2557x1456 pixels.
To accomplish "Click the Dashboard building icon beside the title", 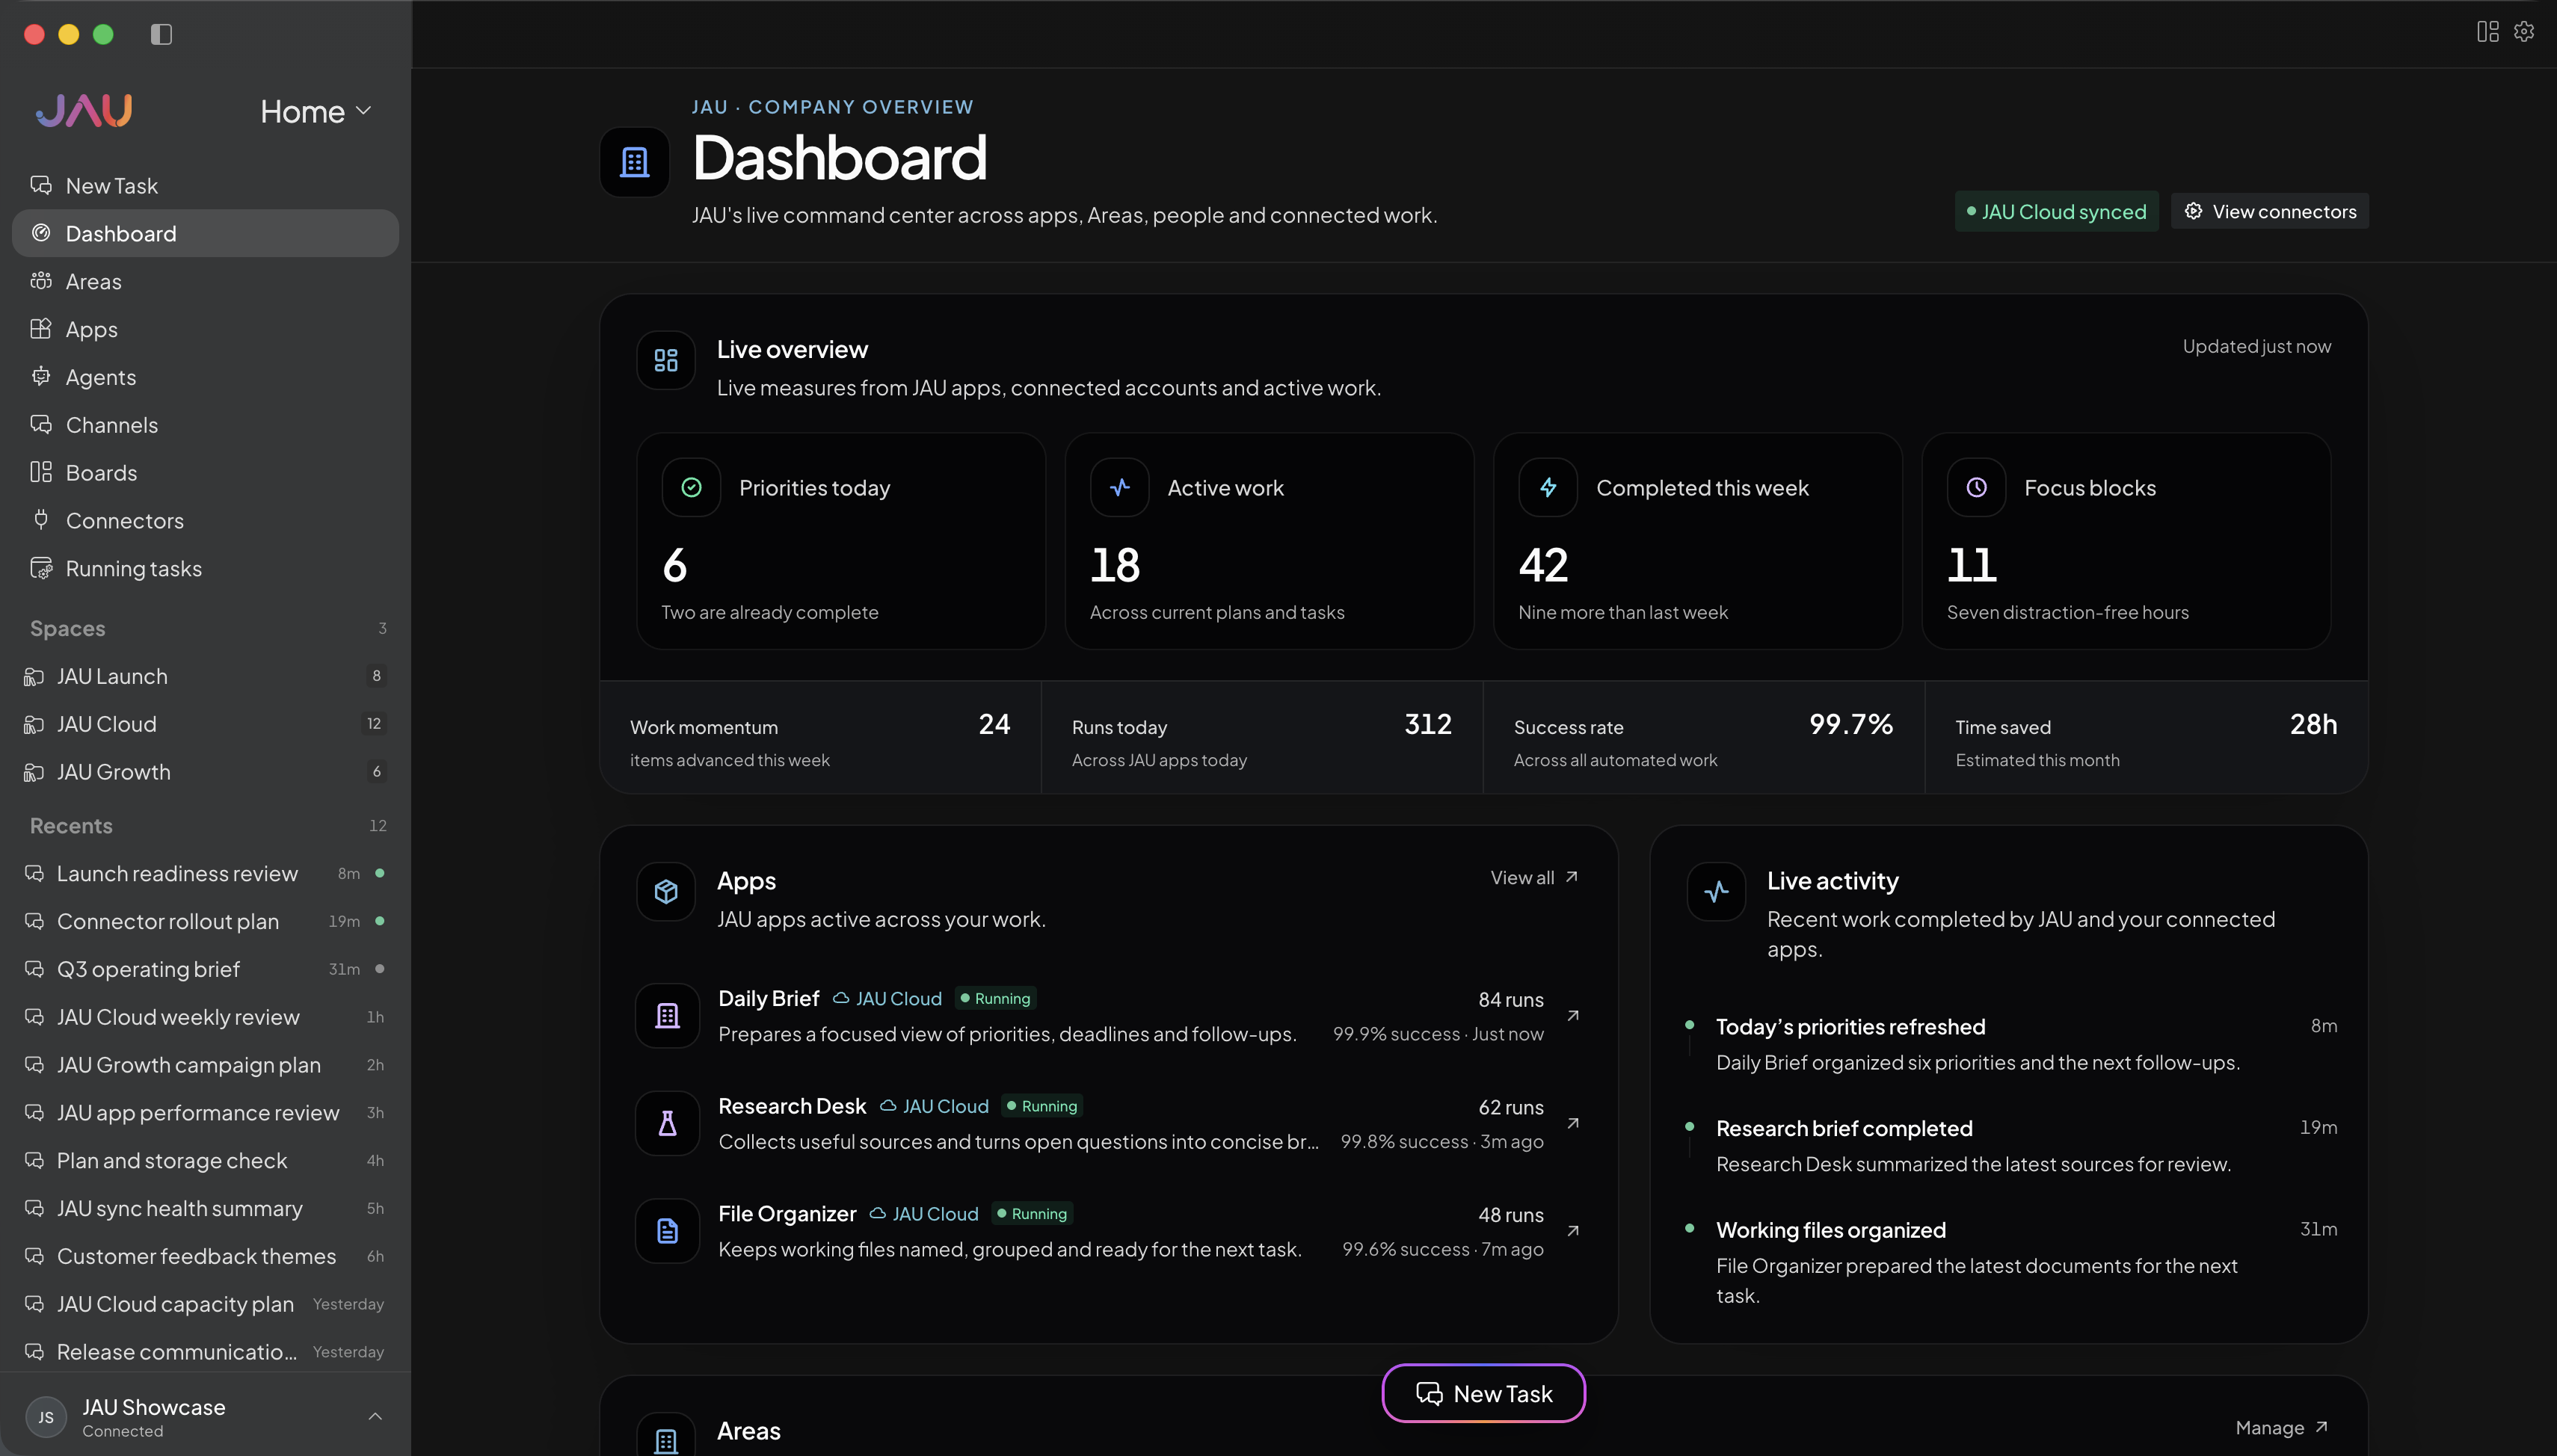I will click(634, 162).
